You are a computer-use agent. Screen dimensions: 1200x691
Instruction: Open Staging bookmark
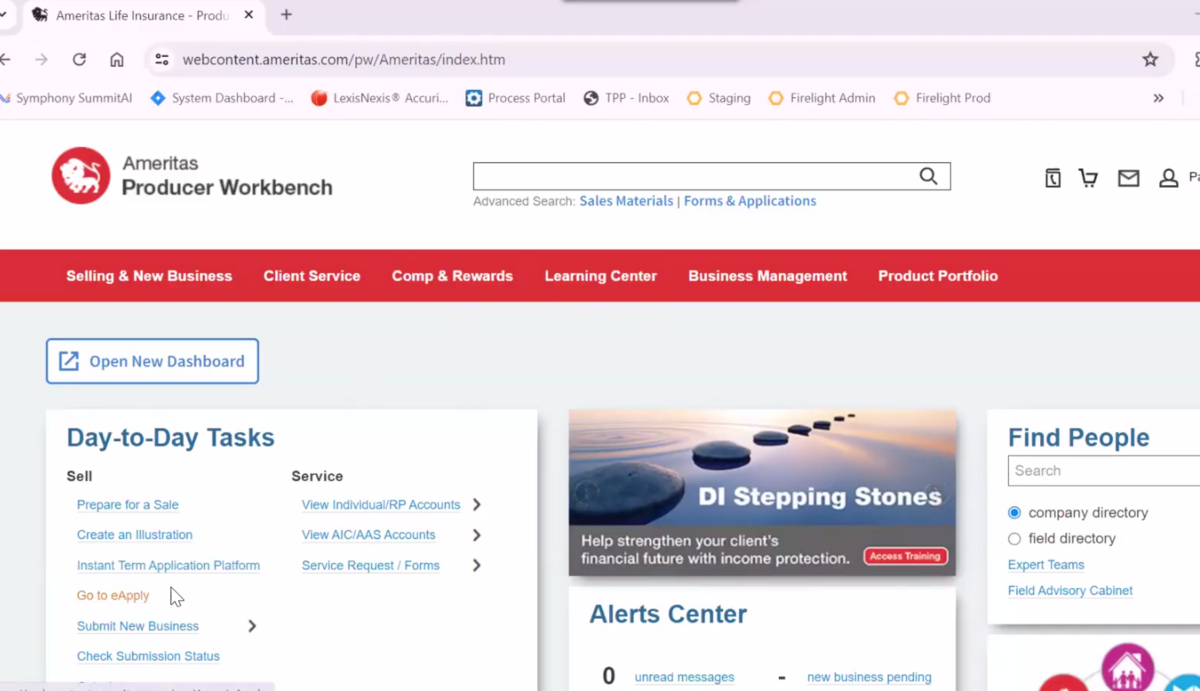tap(718, 98)
